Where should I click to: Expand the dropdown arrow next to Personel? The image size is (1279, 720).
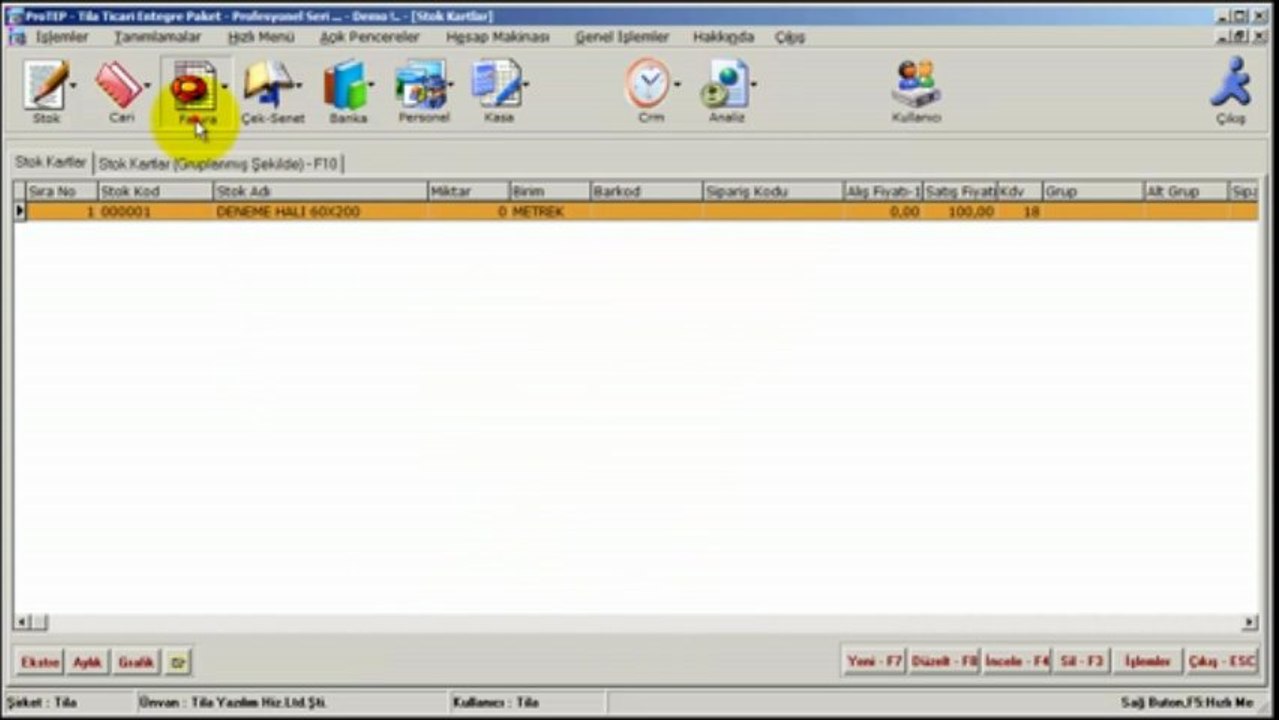click(x=450, y=85)
